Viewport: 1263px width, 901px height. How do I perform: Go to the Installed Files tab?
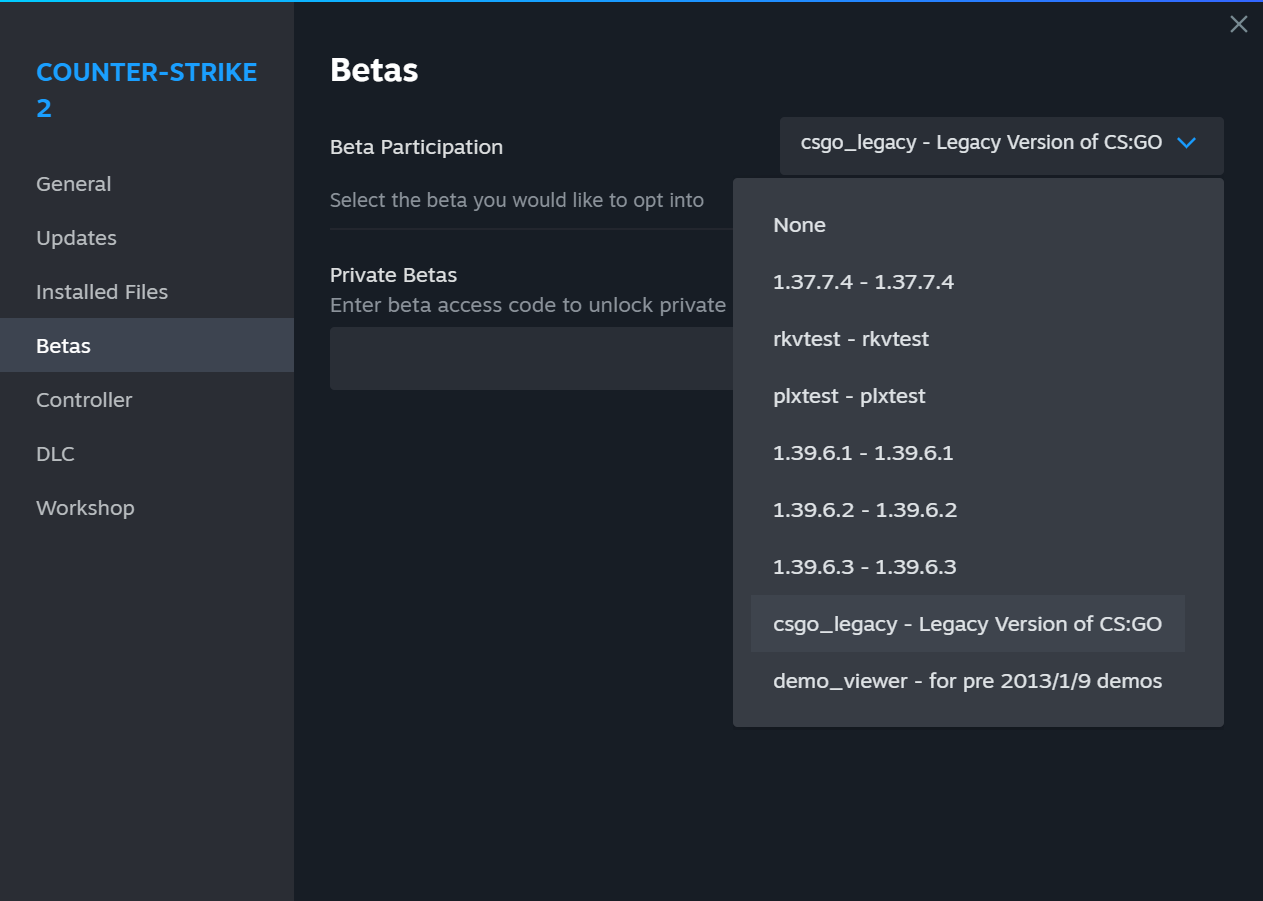pos(102,292)
